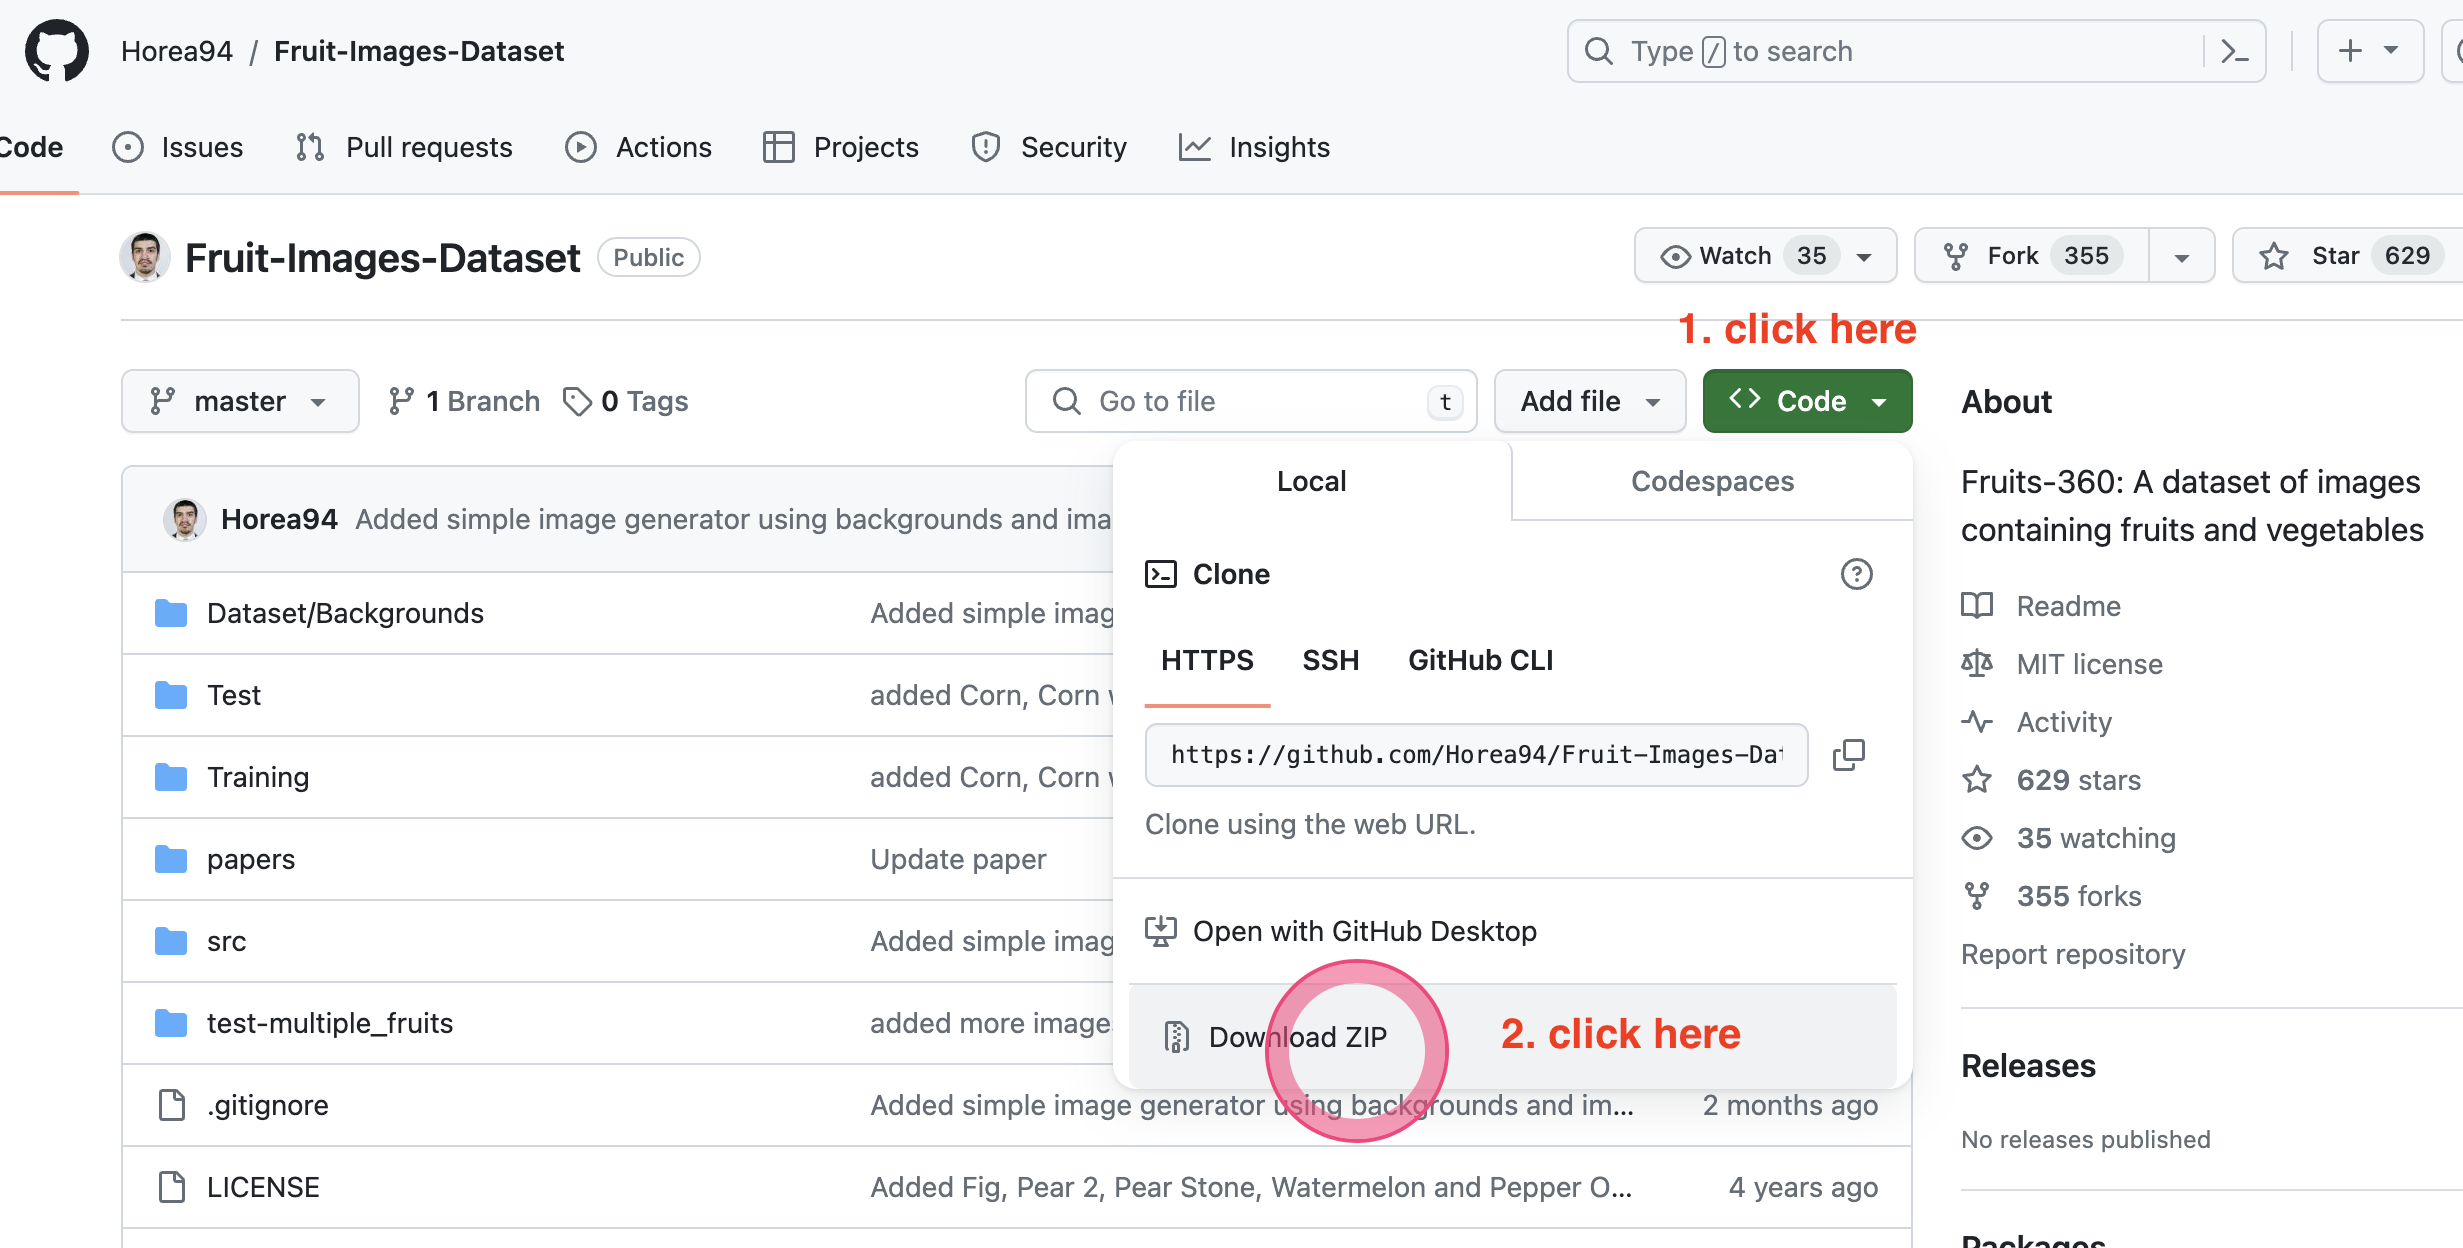2463x1248 pixels.
Task: Copy the HTTPS clone URL
Action: tap(1848, 755)
